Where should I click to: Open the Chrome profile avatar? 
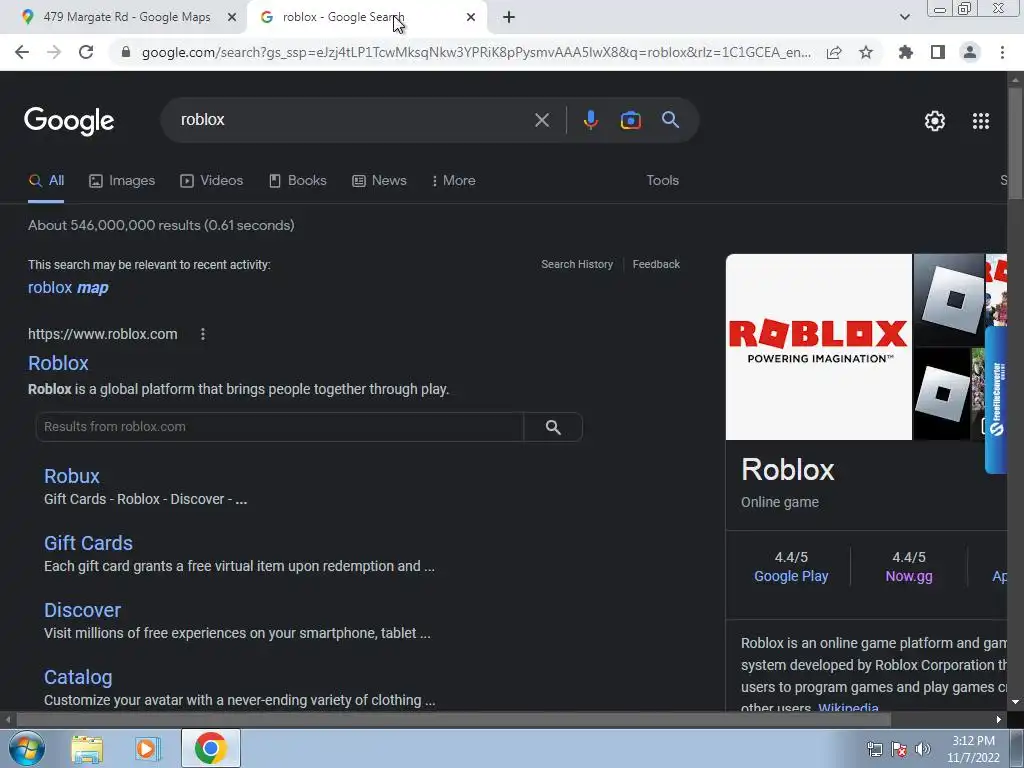(x=970, y=52)
